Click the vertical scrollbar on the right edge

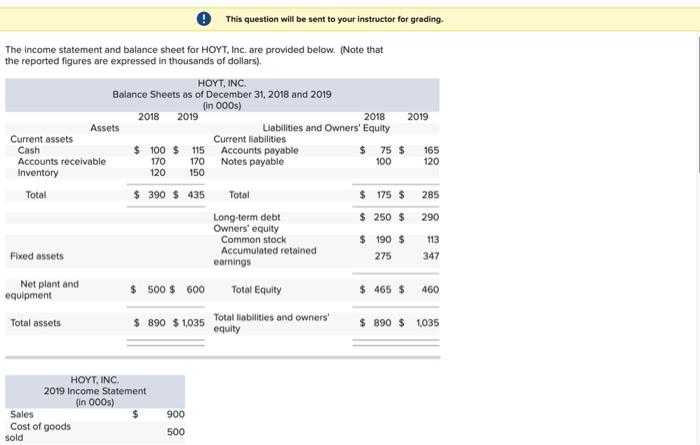pos(699,103)
